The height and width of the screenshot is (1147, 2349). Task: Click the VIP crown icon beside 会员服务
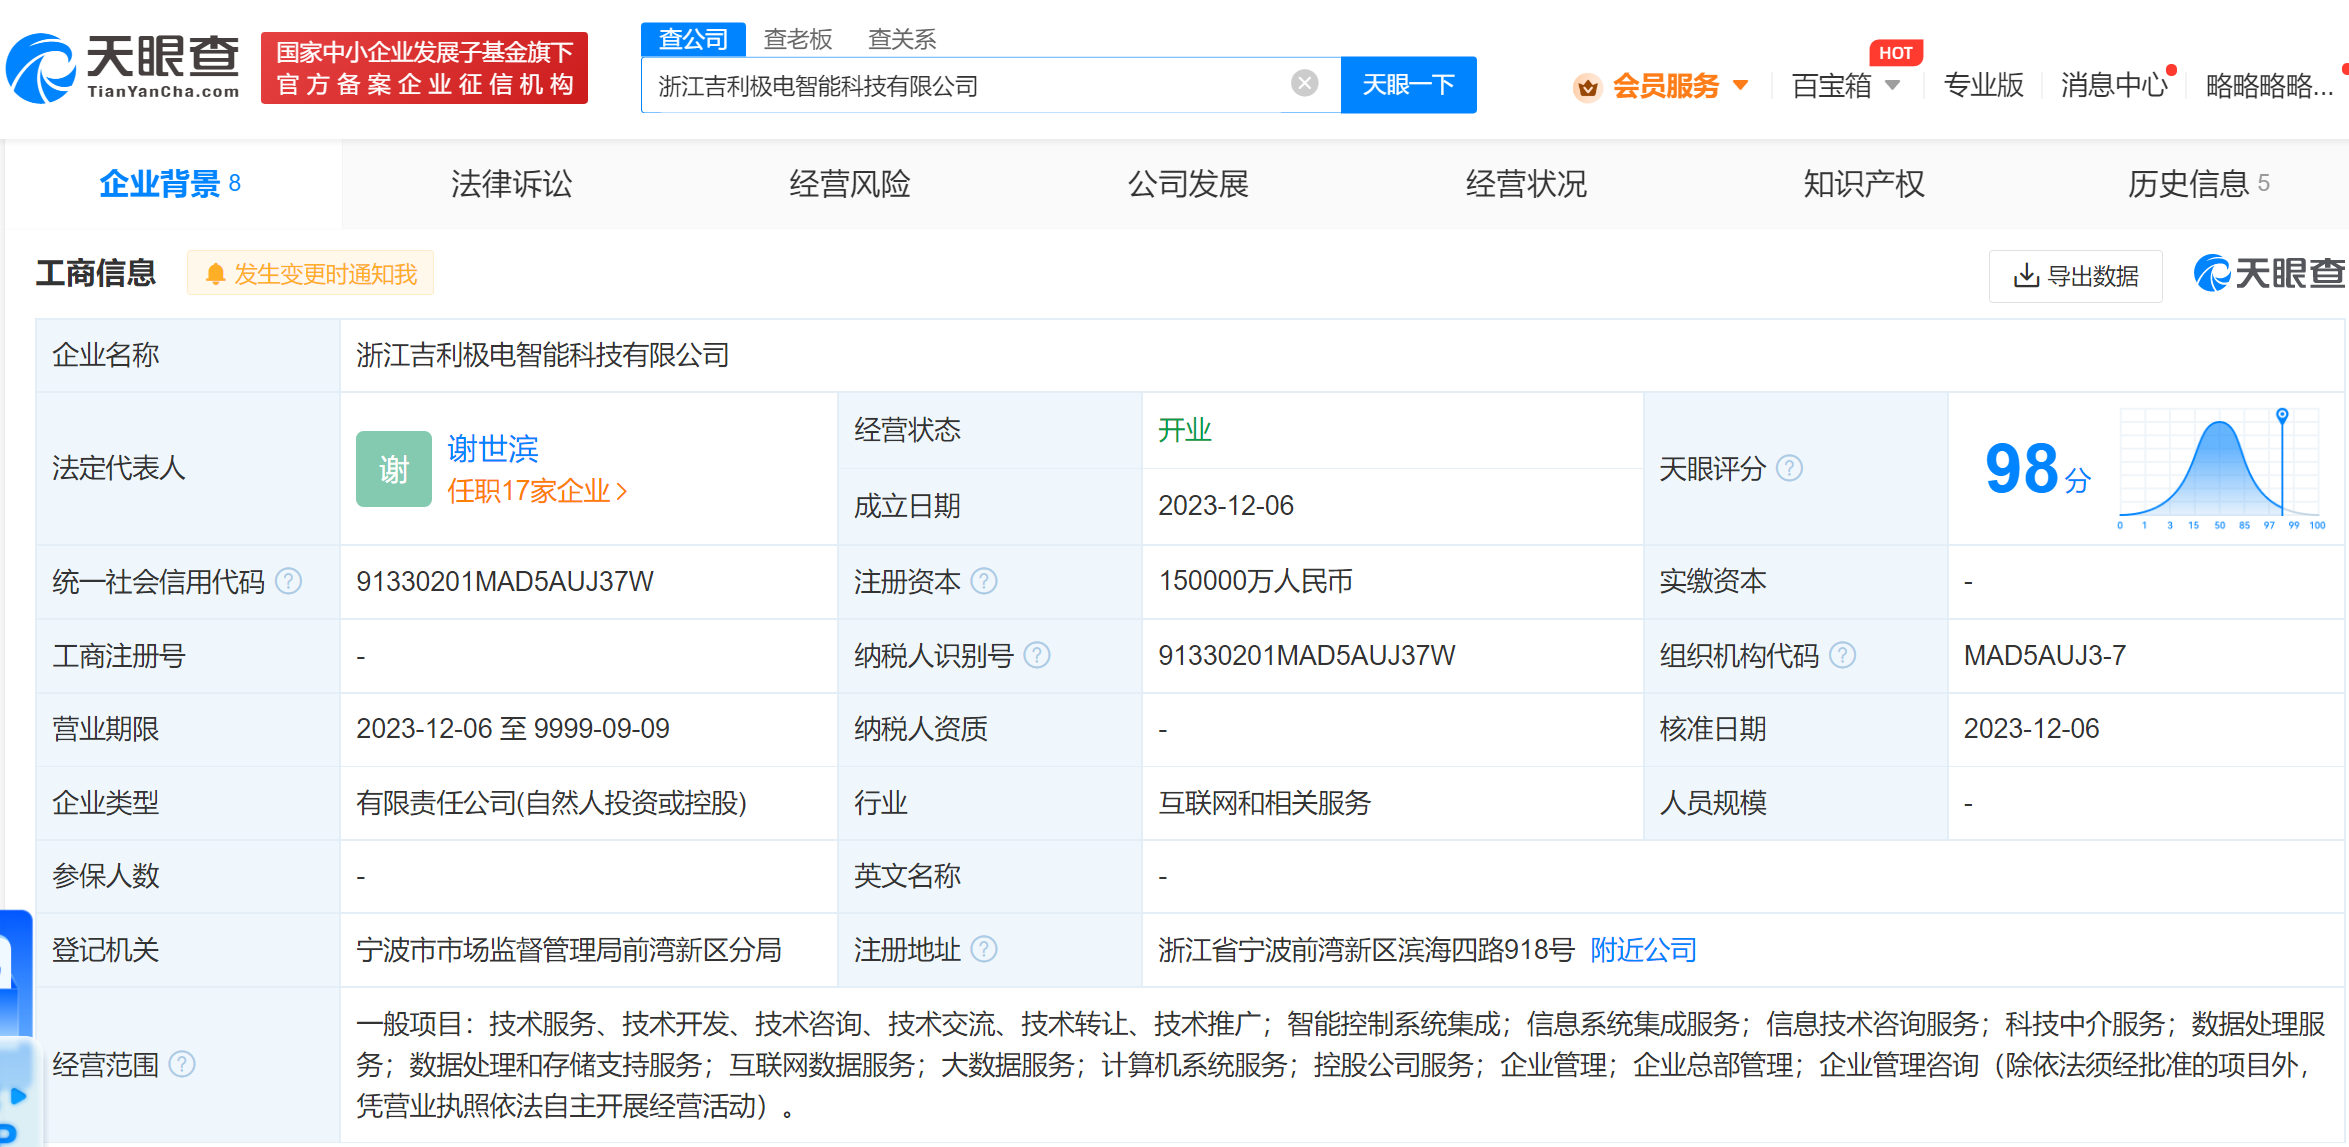(1587, 87)
